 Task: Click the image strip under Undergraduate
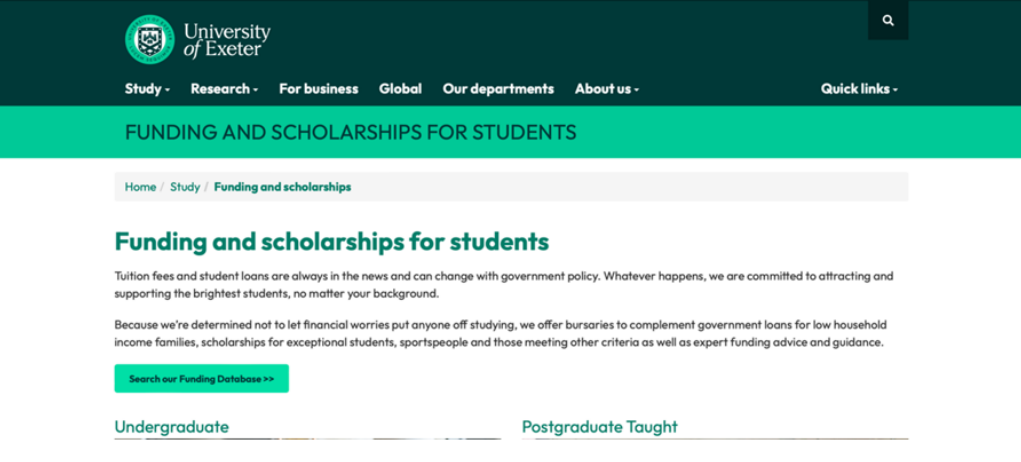click(x=307, y=439)
